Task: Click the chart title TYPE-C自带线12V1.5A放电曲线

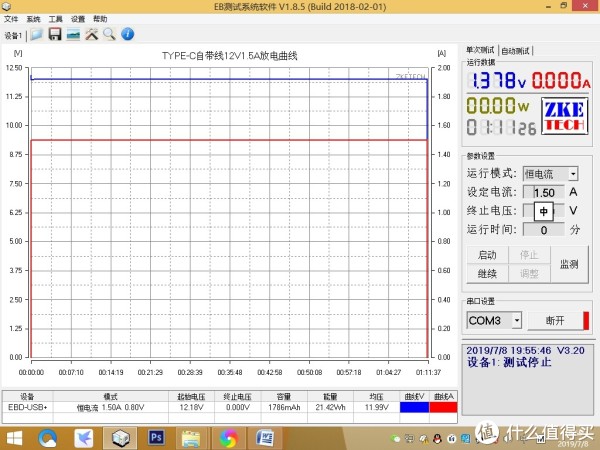Action: [230, 56]
